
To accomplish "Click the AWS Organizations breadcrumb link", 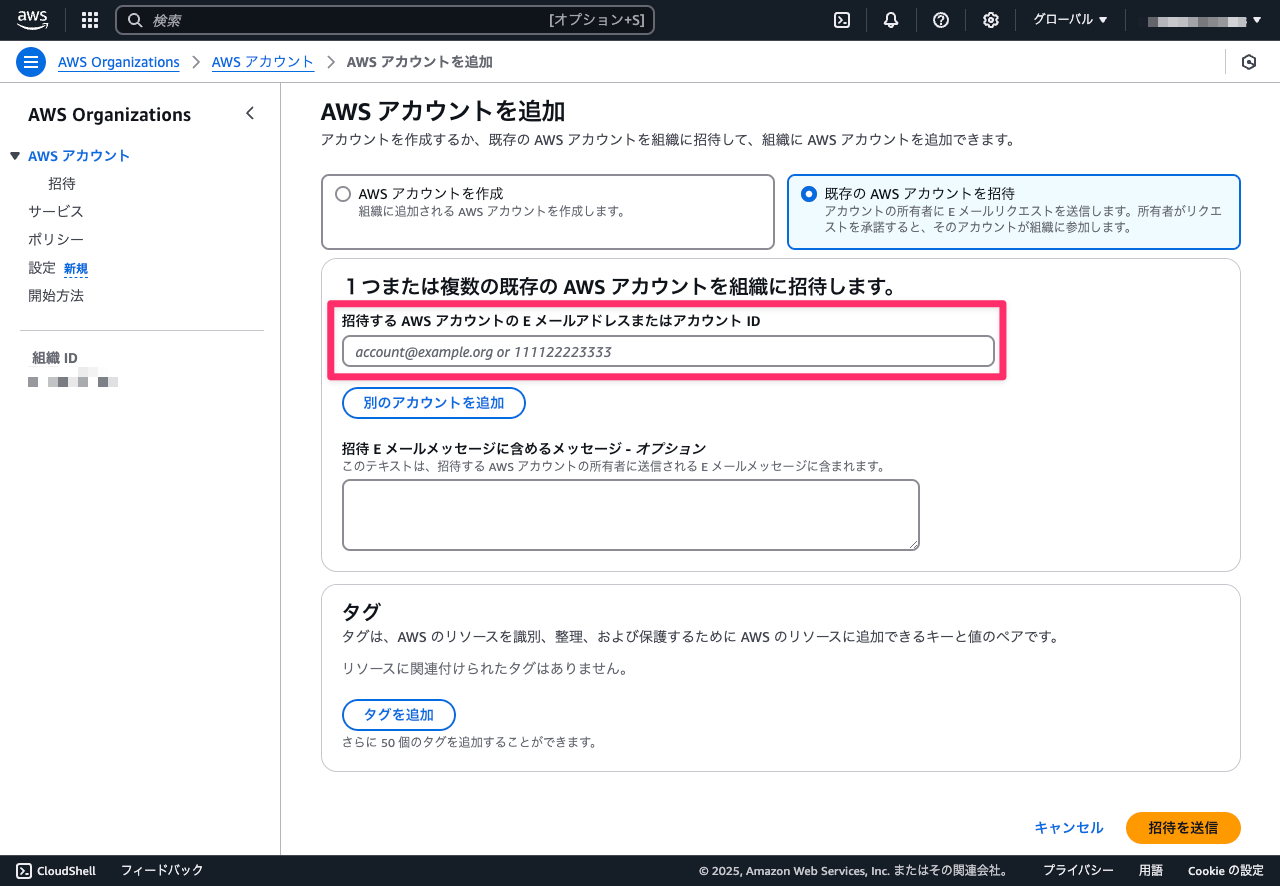I will [119, 62].
